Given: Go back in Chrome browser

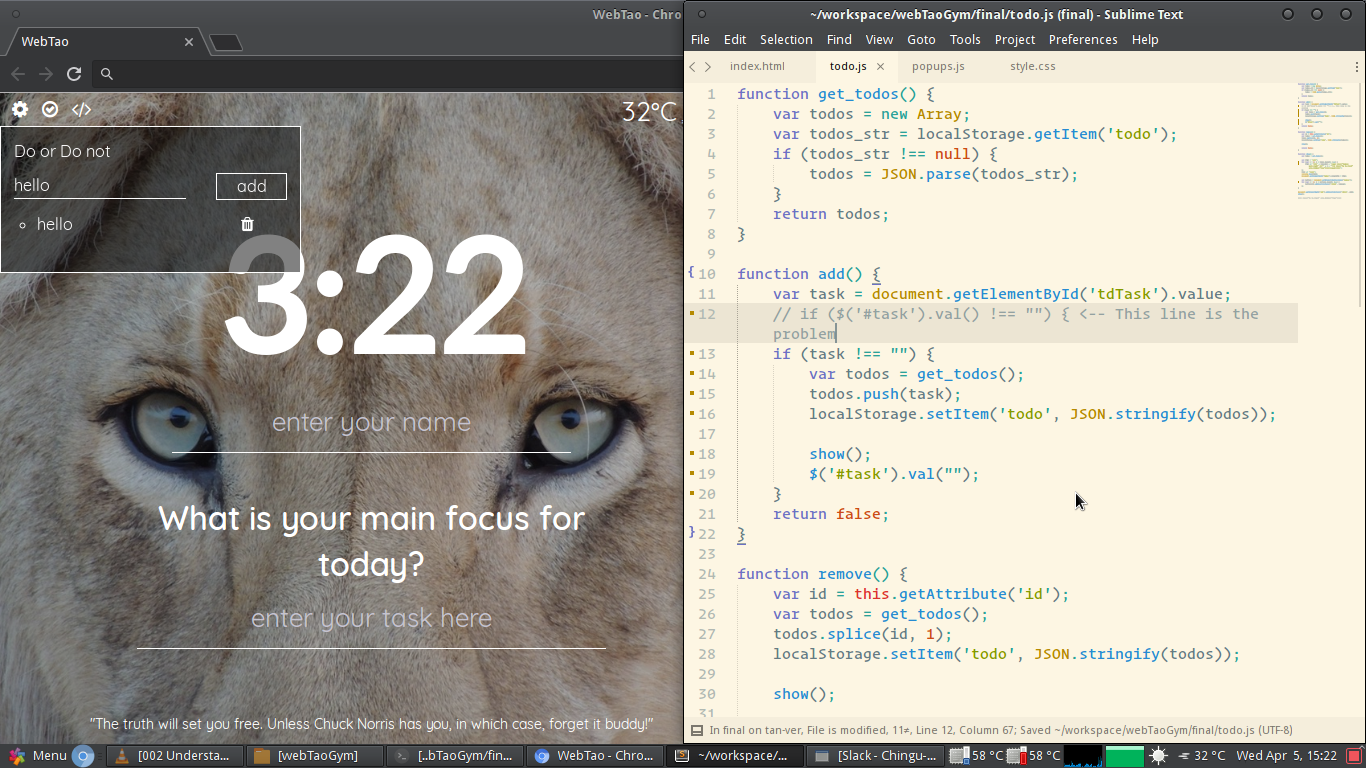Looking at the screenshot, I should point(17,74).
